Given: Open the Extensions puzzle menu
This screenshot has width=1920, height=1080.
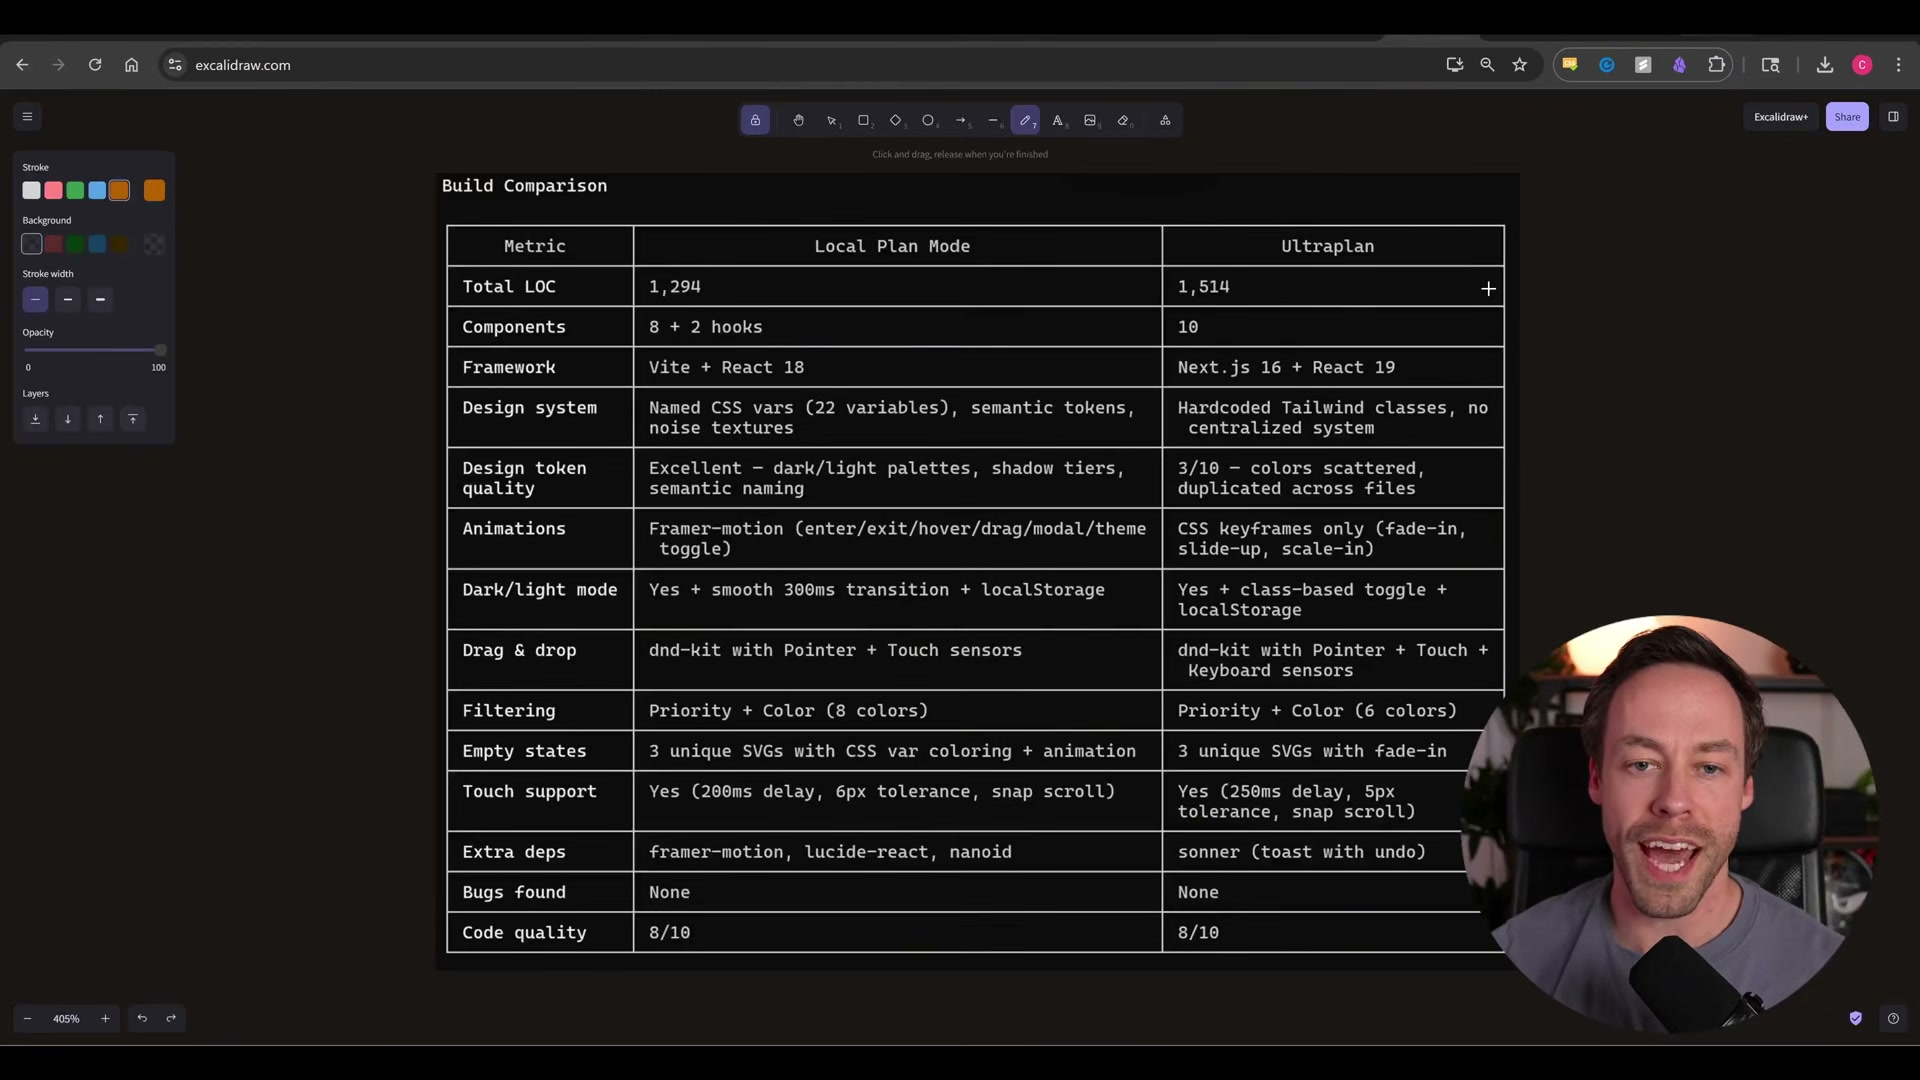Looking at the screenshot, I should pos(1717,65).
